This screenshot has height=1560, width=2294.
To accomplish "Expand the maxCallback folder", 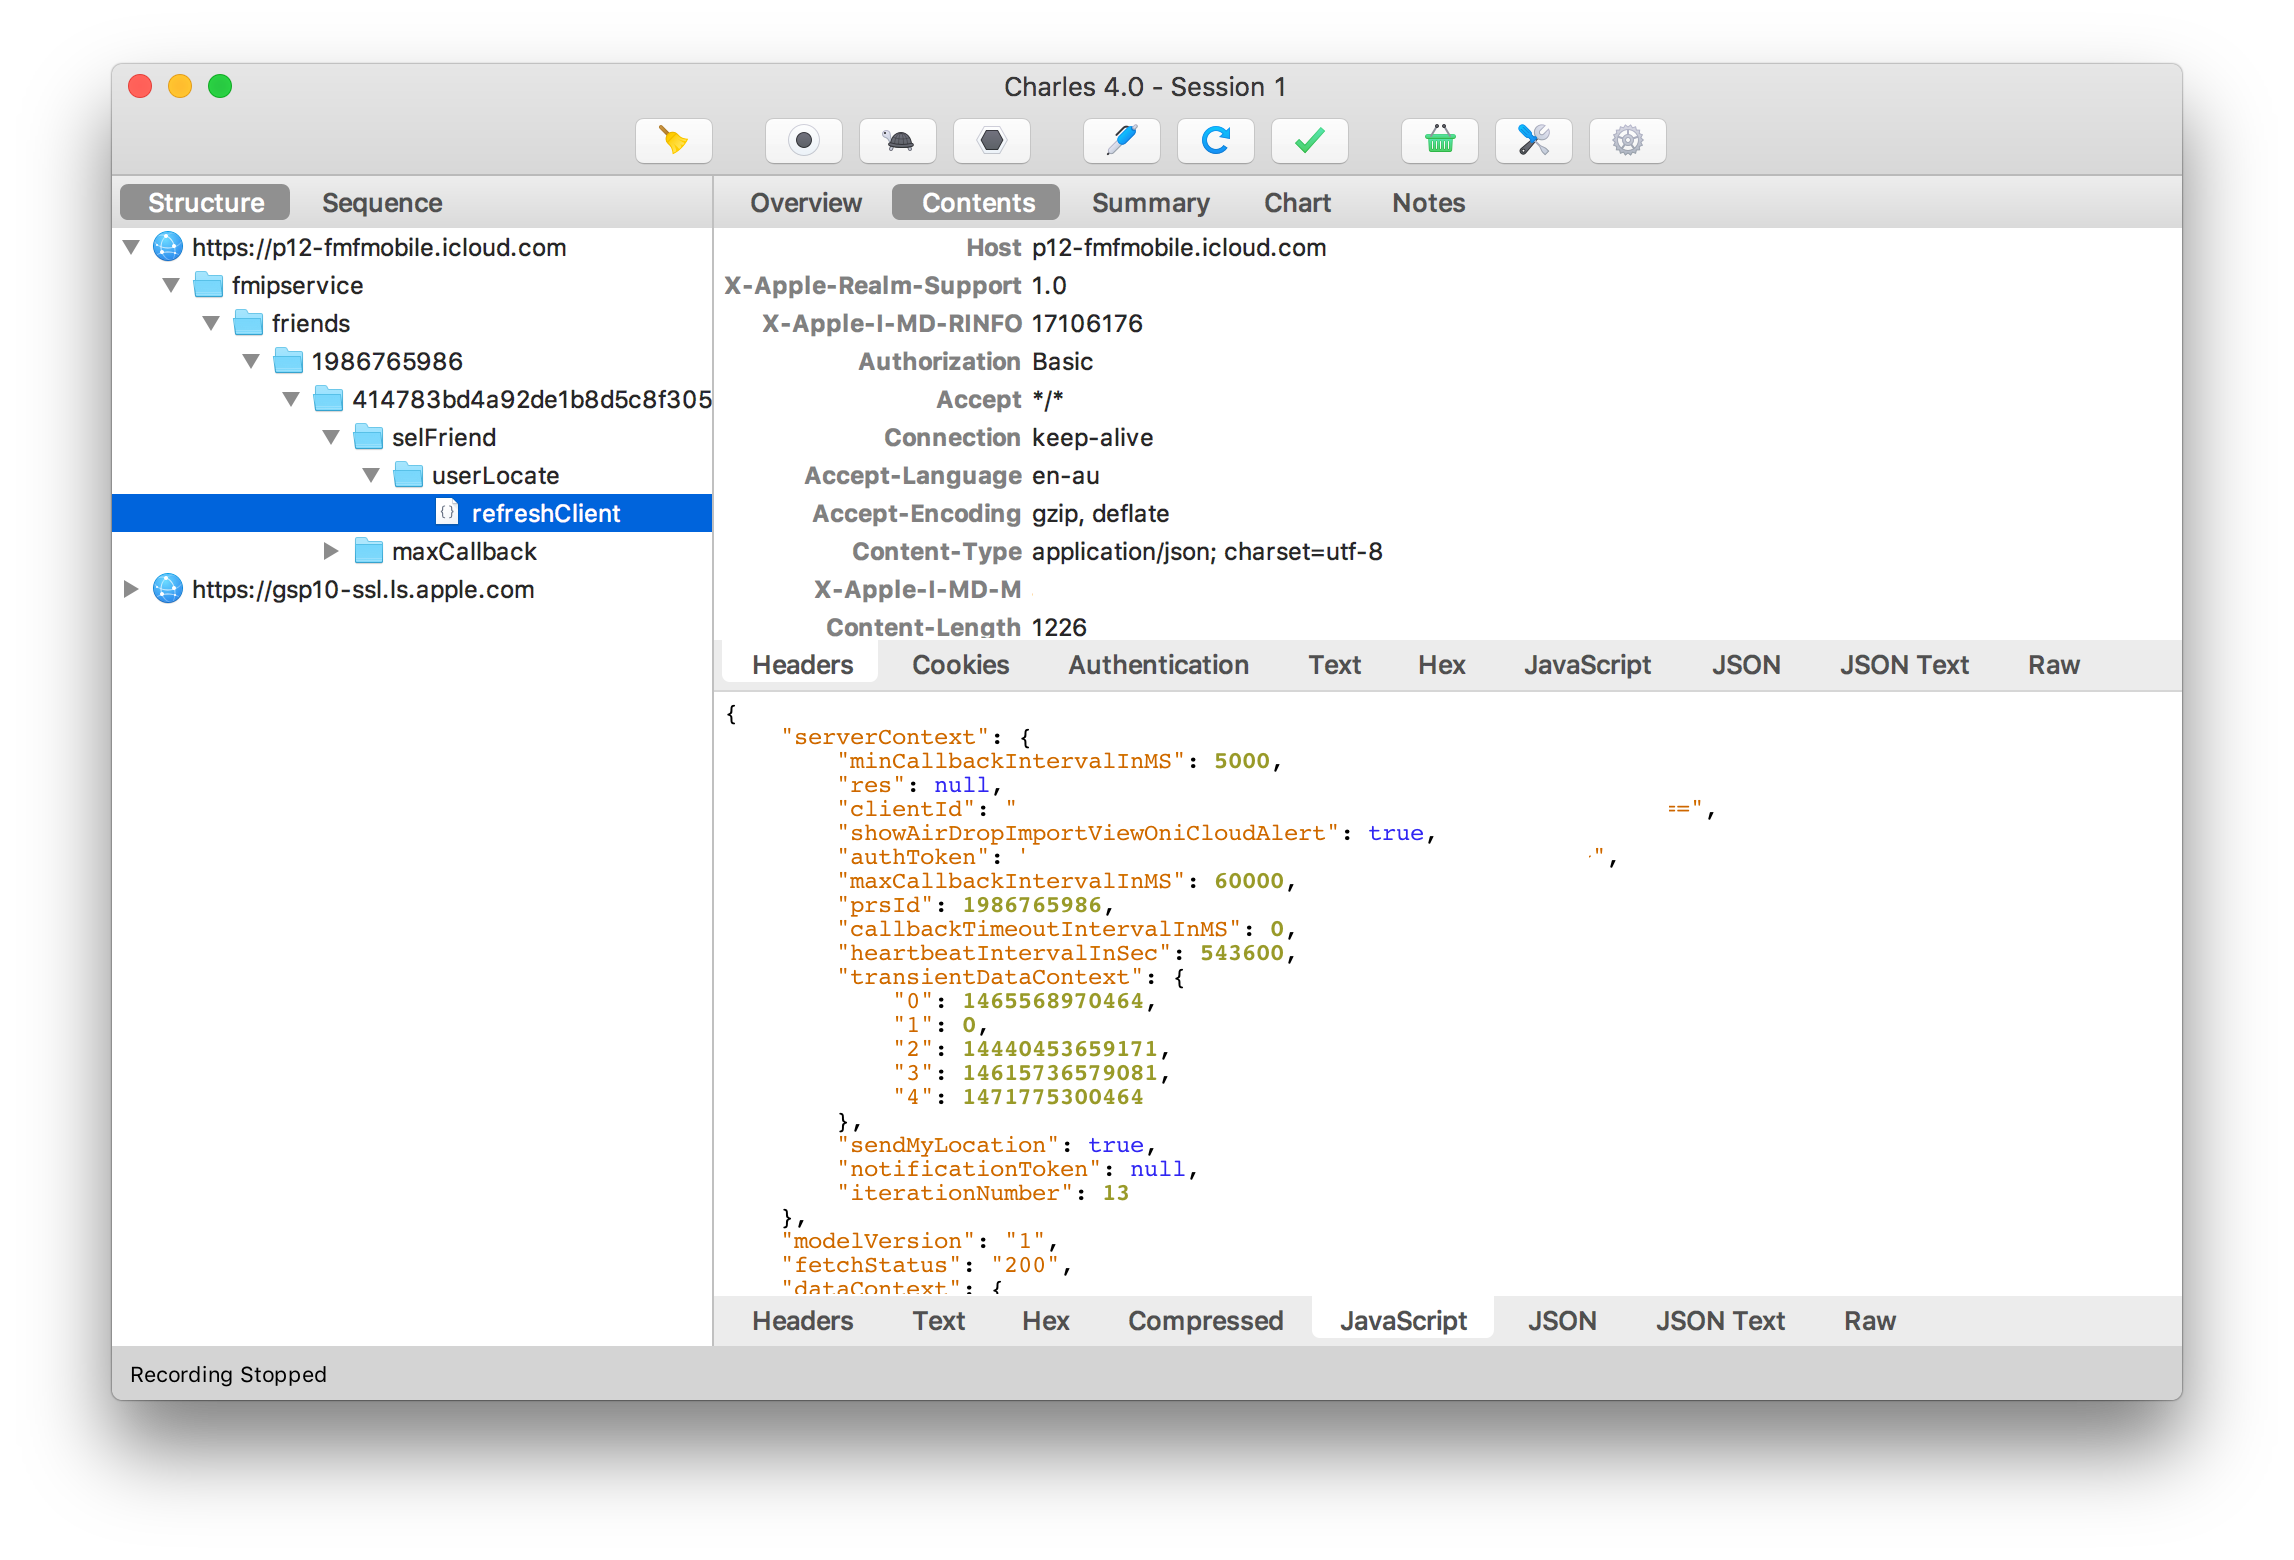I will pyautogui.click(x=331, y=551).
